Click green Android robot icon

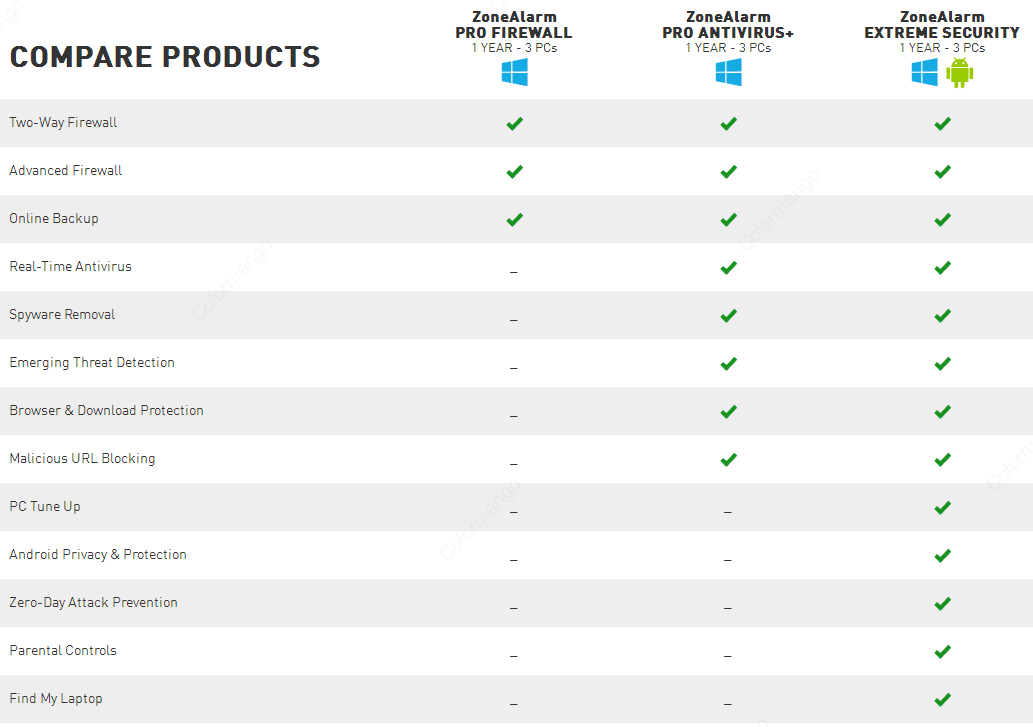(960, 72)
